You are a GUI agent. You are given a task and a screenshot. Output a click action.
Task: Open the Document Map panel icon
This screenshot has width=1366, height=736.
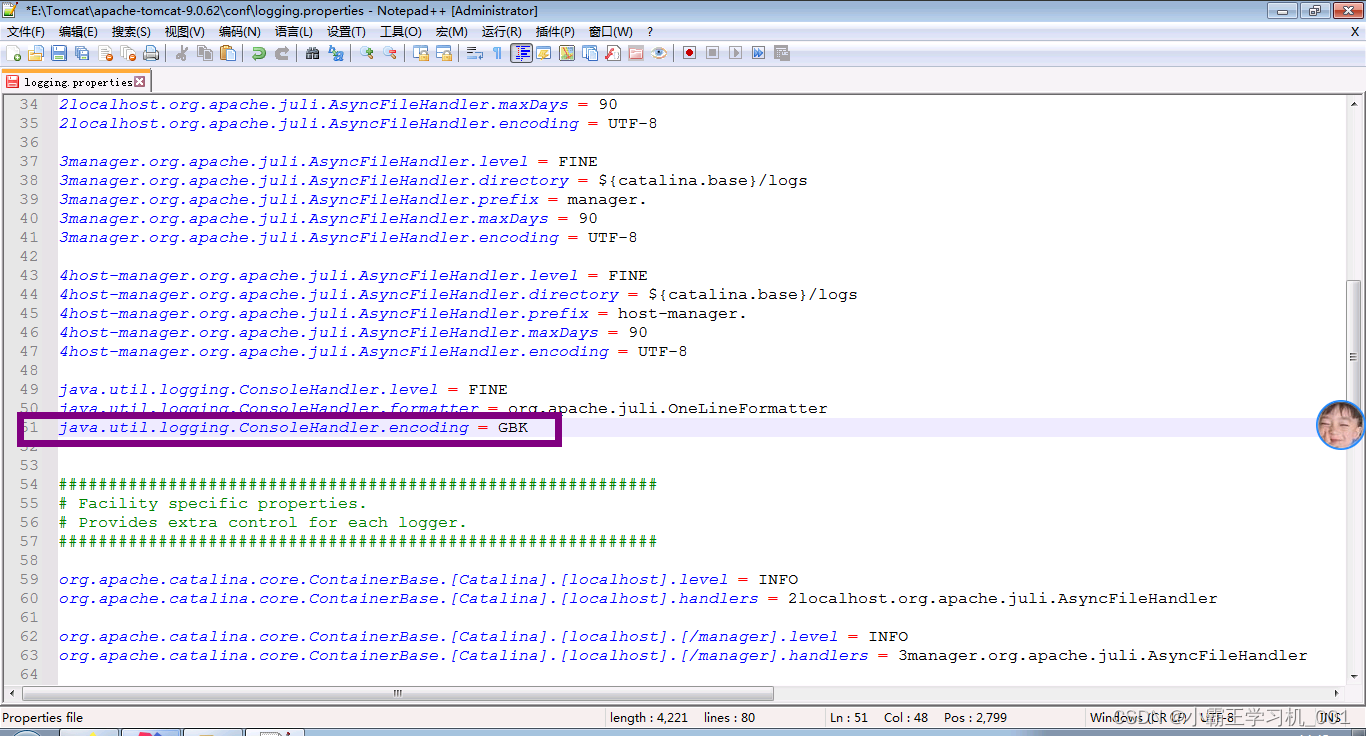point(566,53)
